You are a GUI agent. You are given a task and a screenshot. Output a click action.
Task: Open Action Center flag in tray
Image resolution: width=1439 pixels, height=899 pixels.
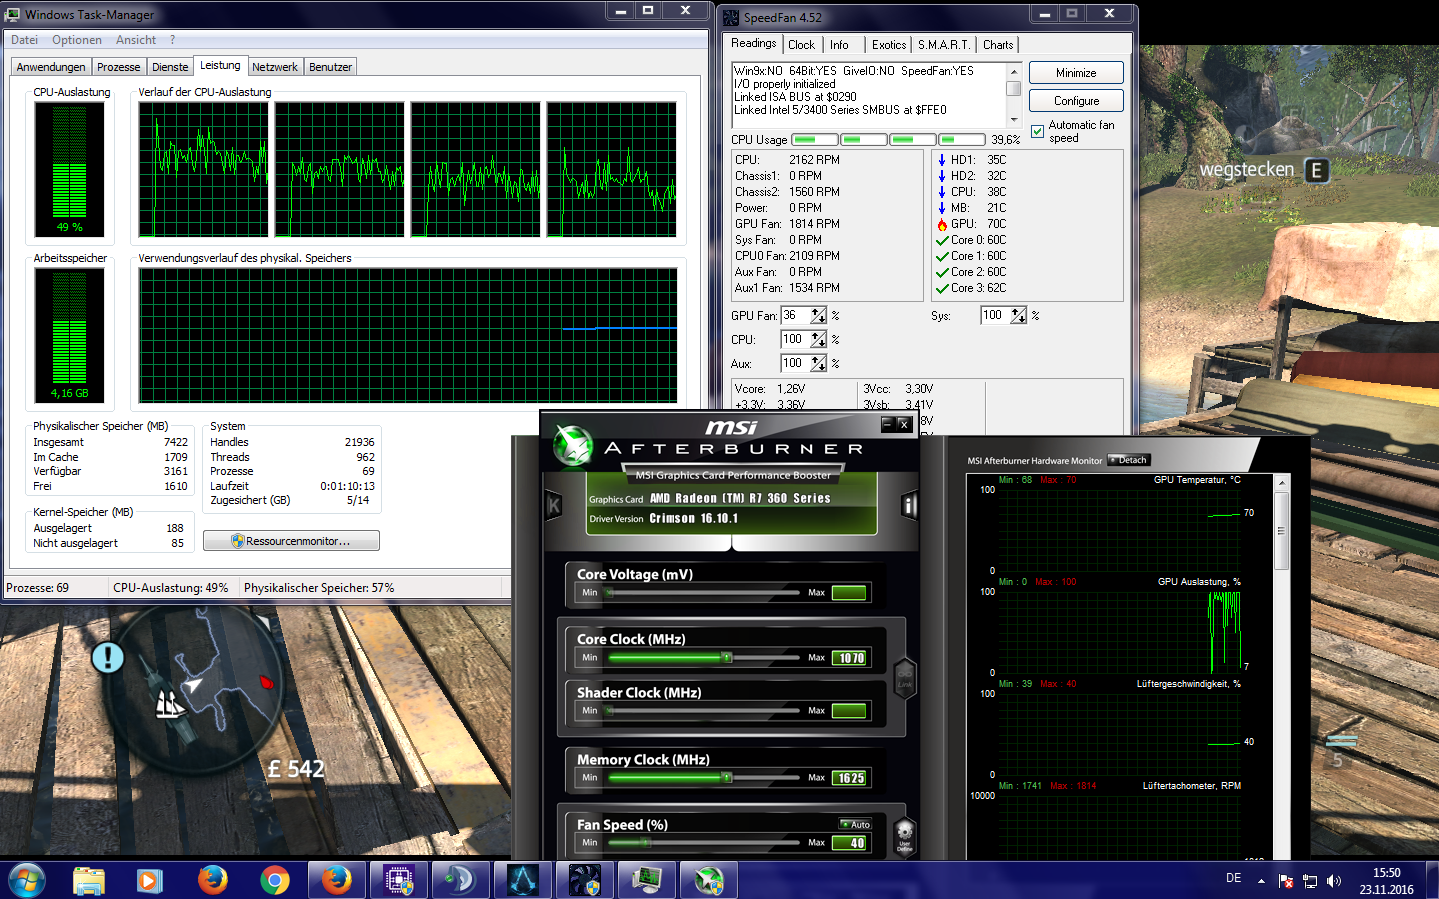click(1286, 881)
